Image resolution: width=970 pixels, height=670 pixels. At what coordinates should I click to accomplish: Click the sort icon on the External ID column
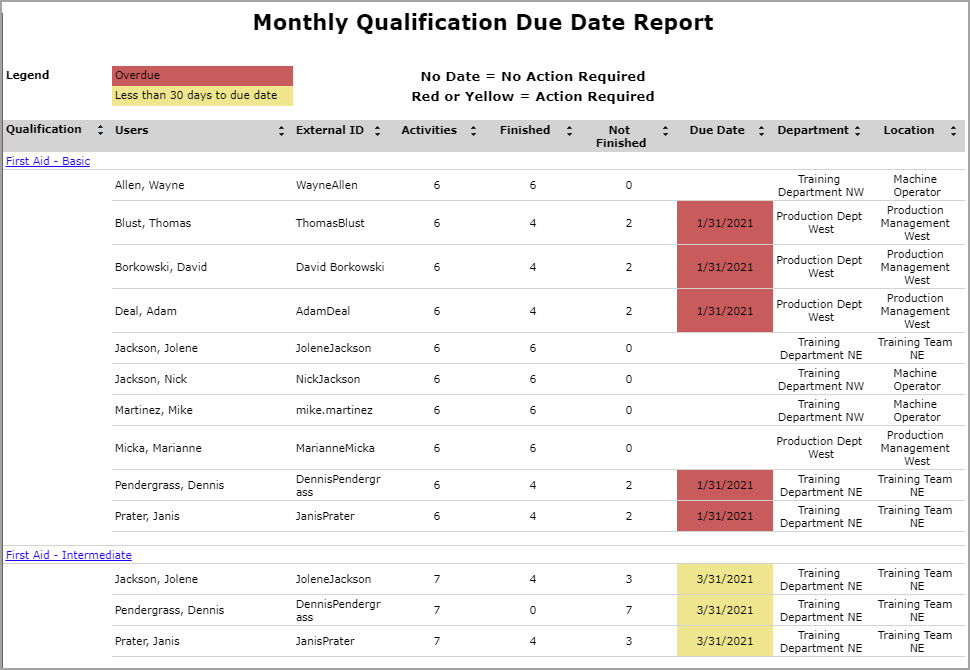377,130
